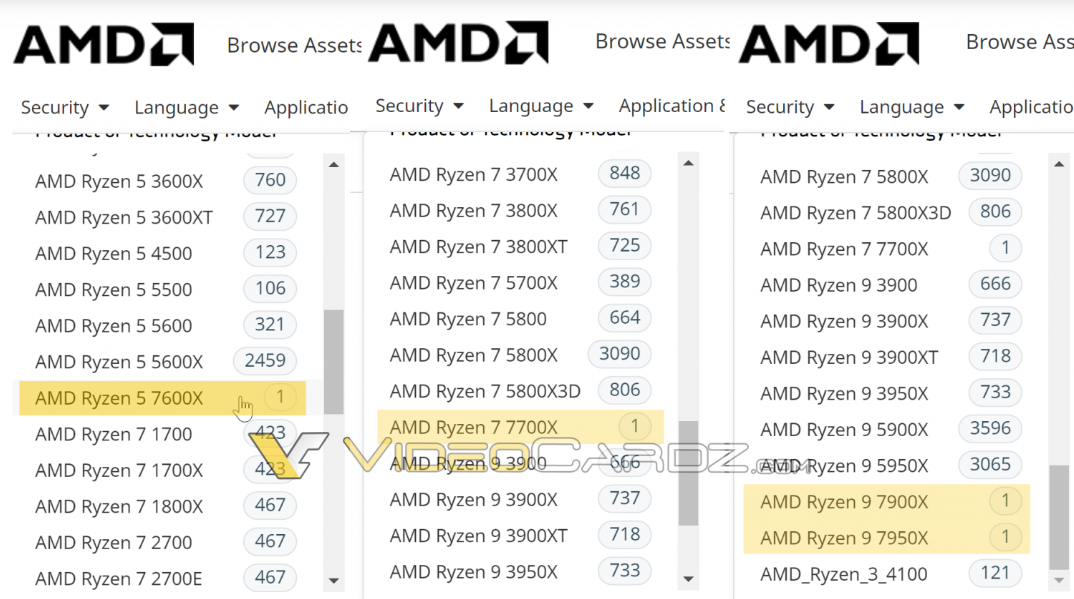This screenshot has width=1074, height=599.
Task: Click the scroll down arrow in right list
Action: 1059,580
